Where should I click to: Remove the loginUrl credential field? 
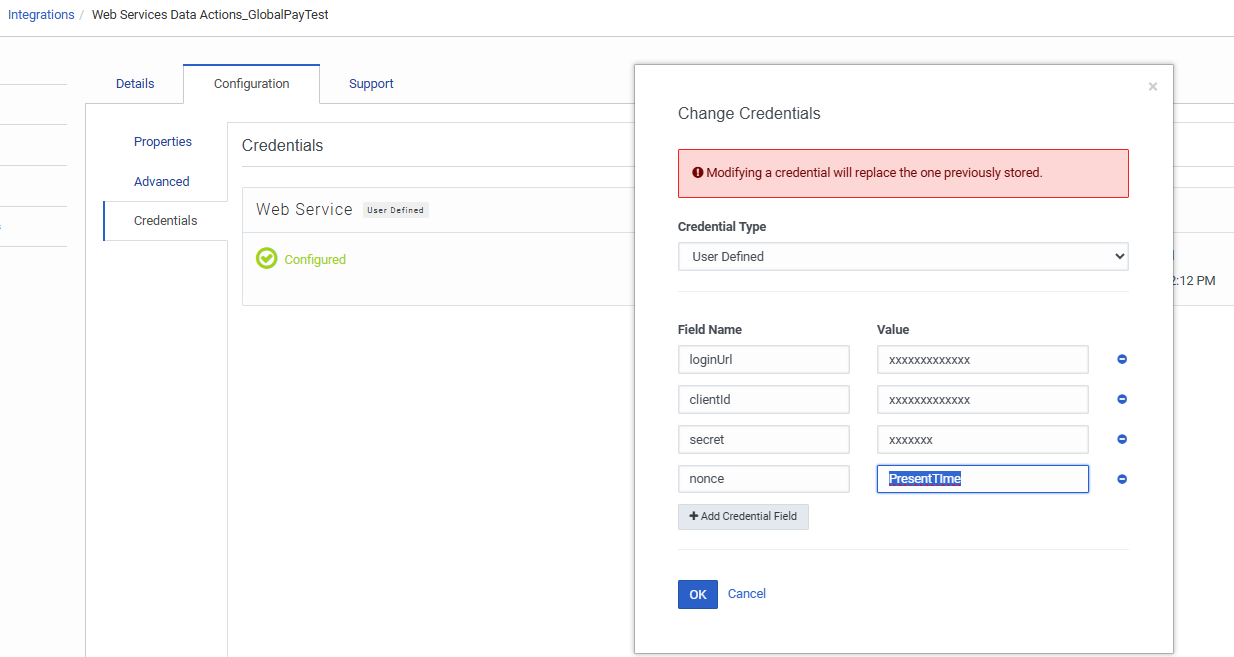point(1122,359)
